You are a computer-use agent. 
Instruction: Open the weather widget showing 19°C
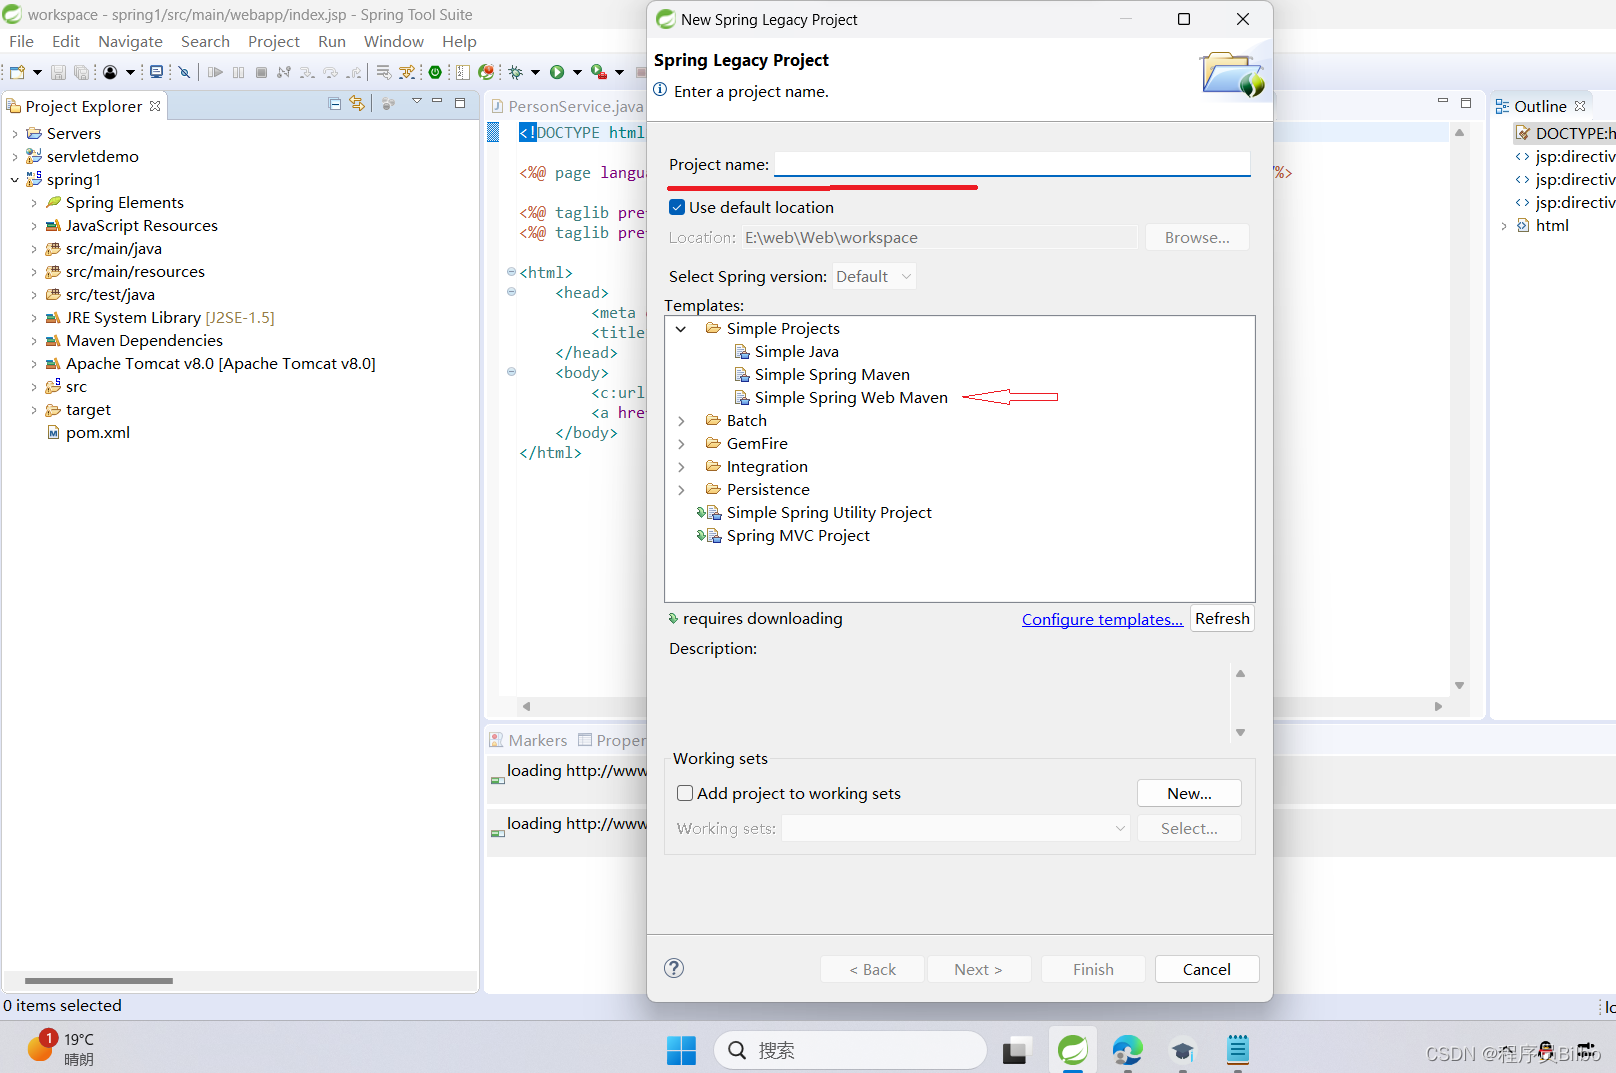[62, 1049]
